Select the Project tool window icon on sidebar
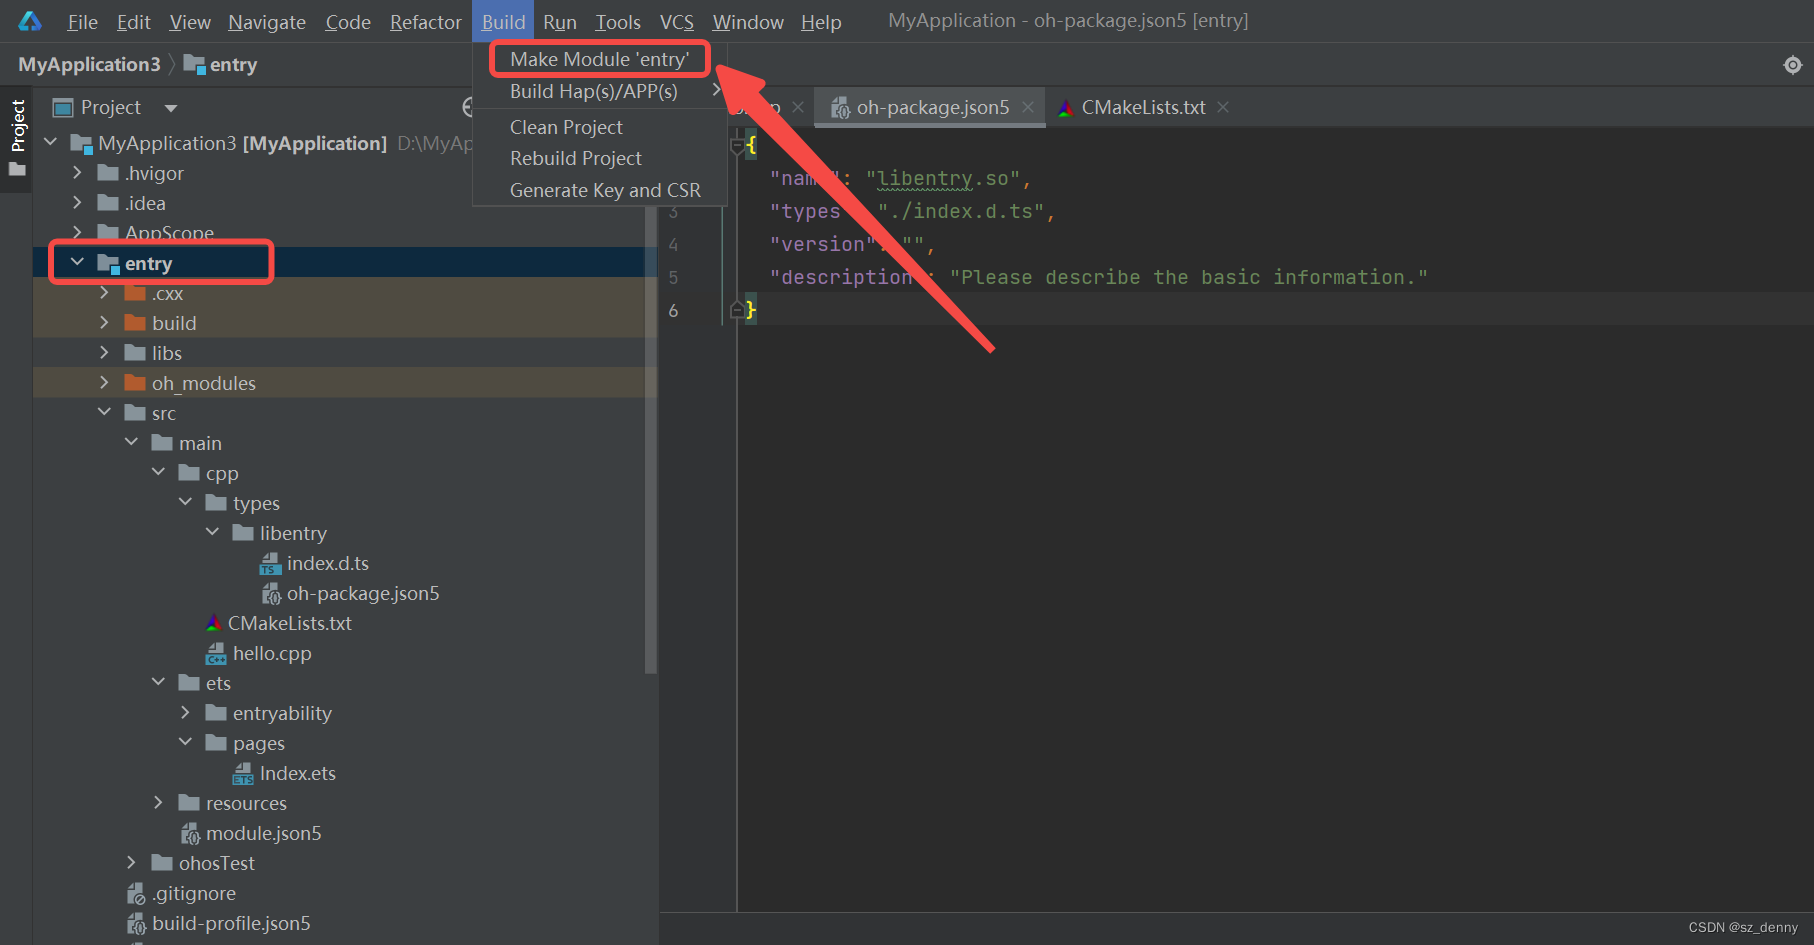The image size is (1814, 945). [16, 130]
